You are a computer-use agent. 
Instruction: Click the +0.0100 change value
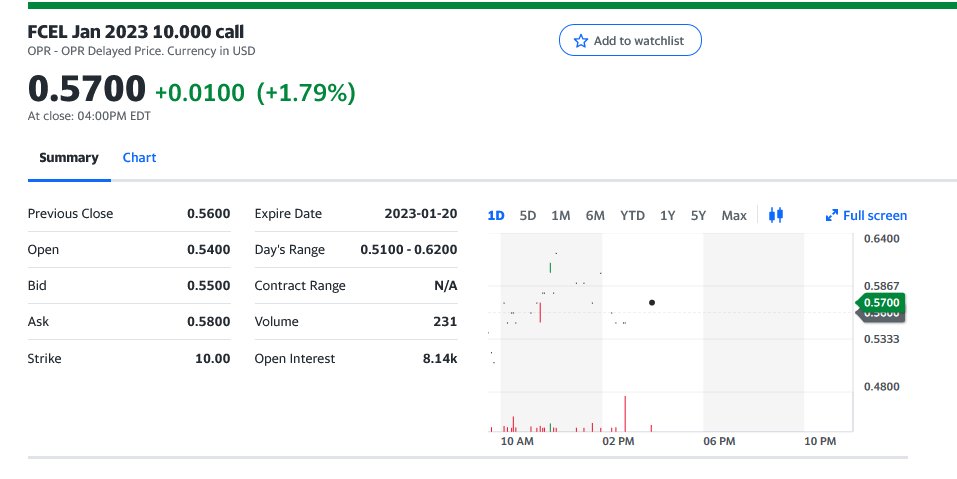pos(200,93)
